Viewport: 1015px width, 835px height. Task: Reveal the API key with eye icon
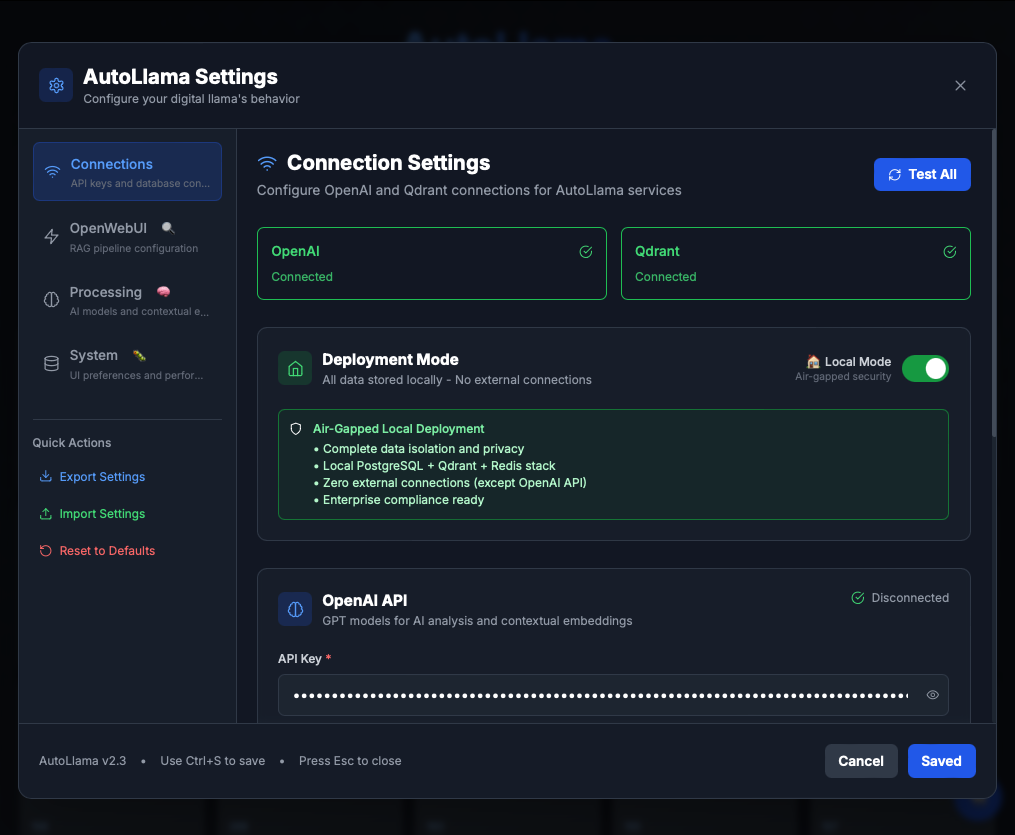pos(933,695)
